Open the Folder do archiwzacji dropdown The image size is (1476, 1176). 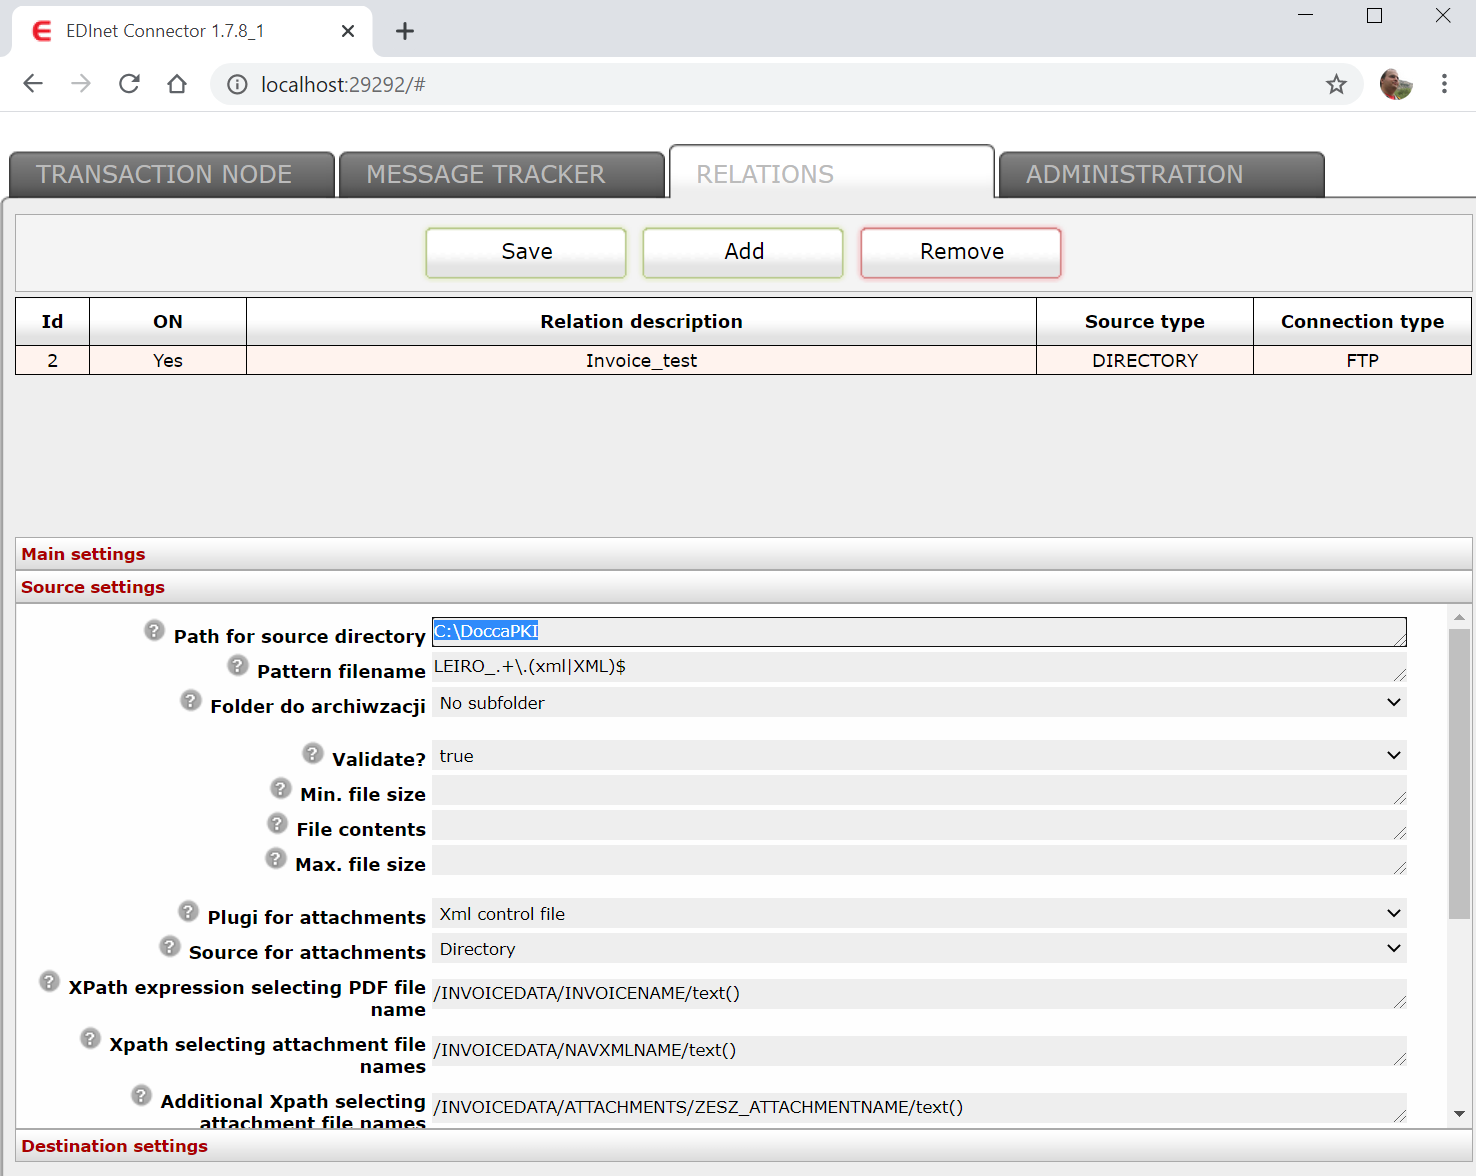[919, 703]
